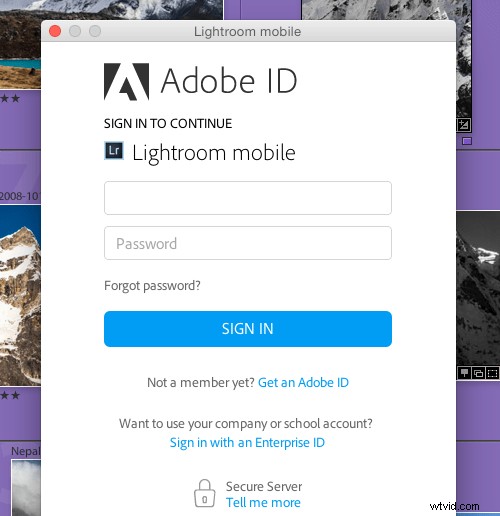The image size is (500, 516).
Task: Select the snowy peak thumbnail on left
Action: pyautogui.click(x=20, y=296)
